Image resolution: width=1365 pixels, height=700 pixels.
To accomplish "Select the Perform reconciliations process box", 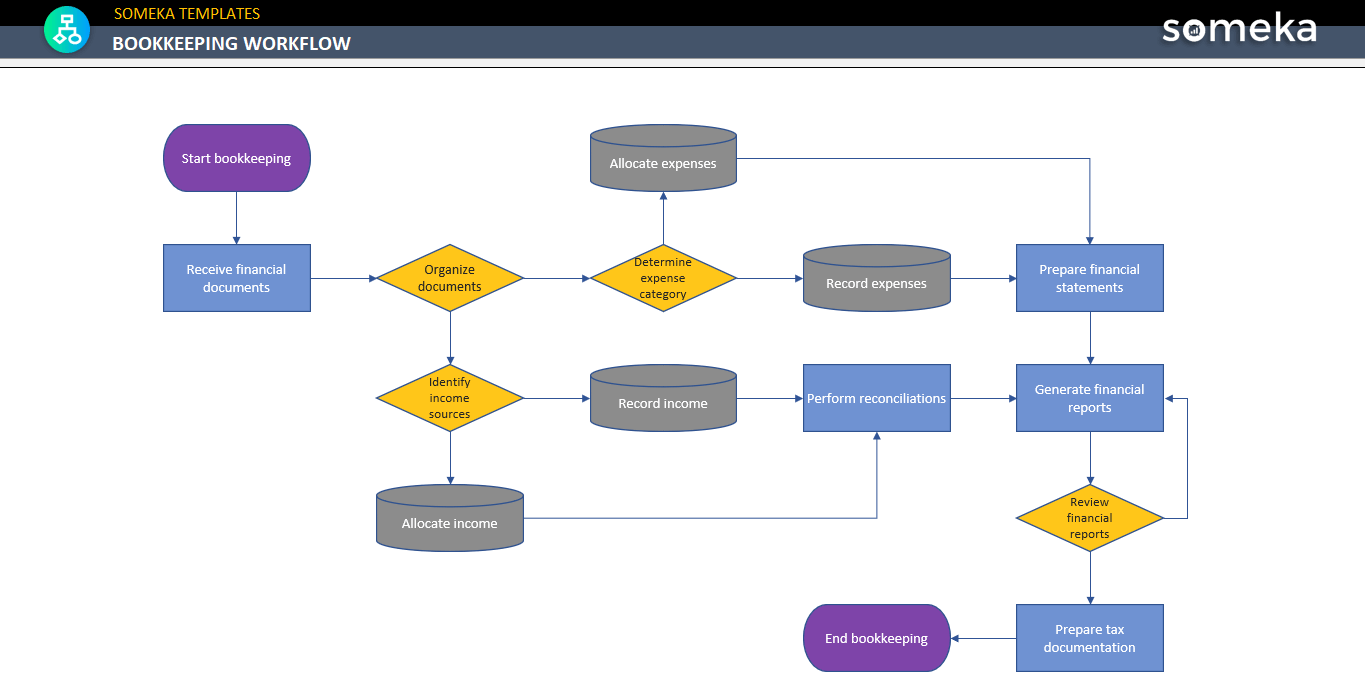I will 876,398.
